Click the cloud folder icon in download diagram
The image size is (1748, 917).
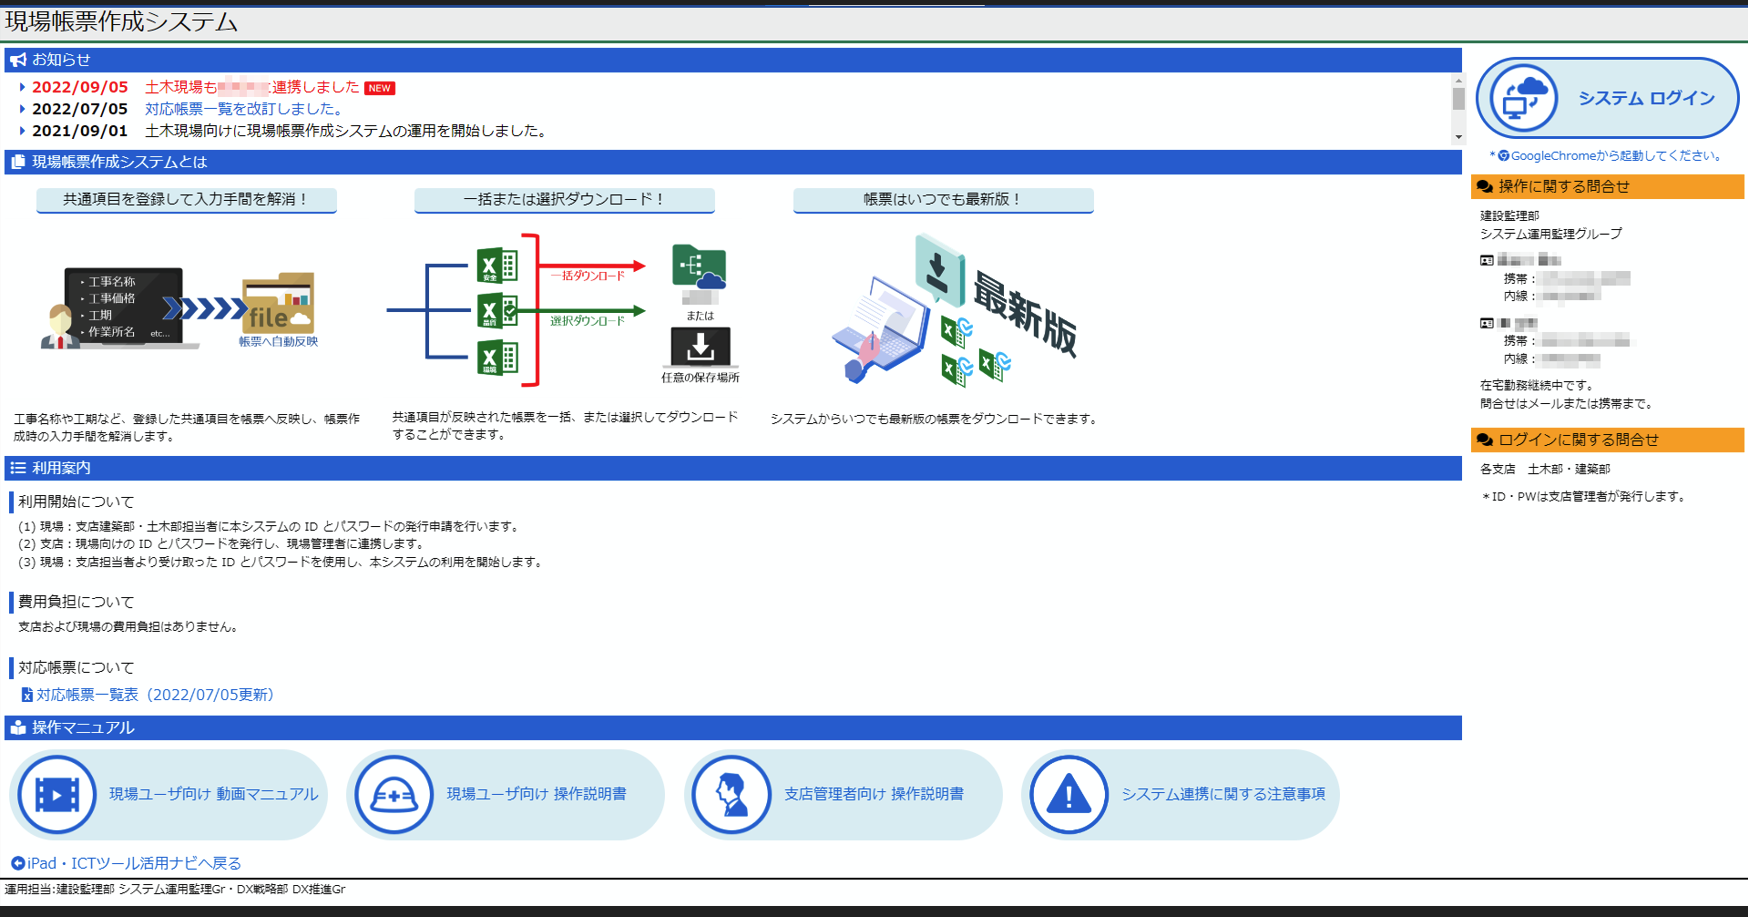click(x=699, y=267)
